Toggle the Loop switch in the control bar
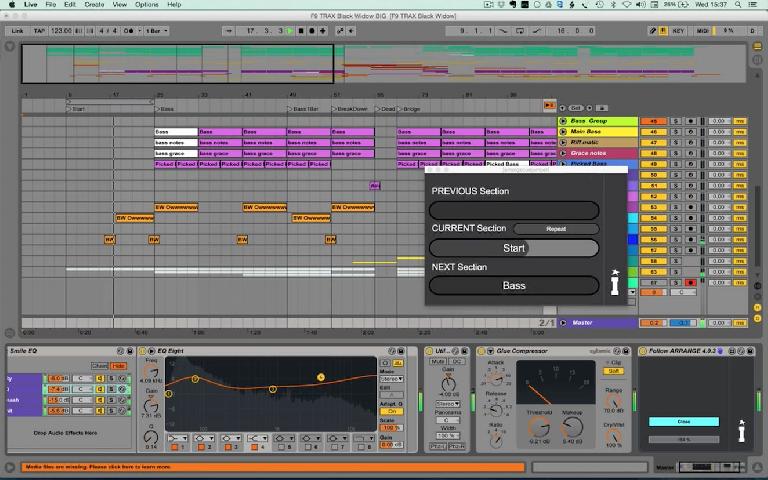 [x=520, y=30]
